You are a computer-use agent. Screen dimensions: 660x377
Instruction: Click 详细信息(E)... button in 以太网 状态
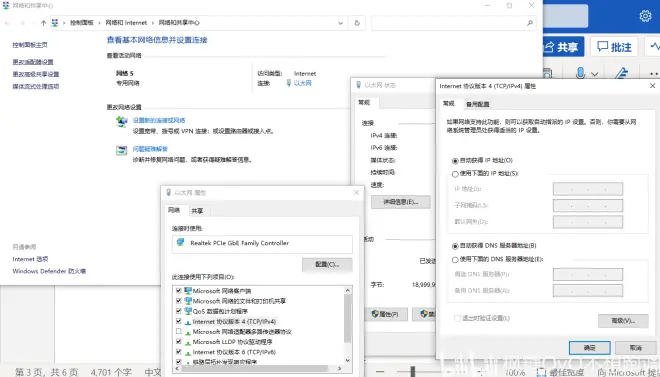401,202
